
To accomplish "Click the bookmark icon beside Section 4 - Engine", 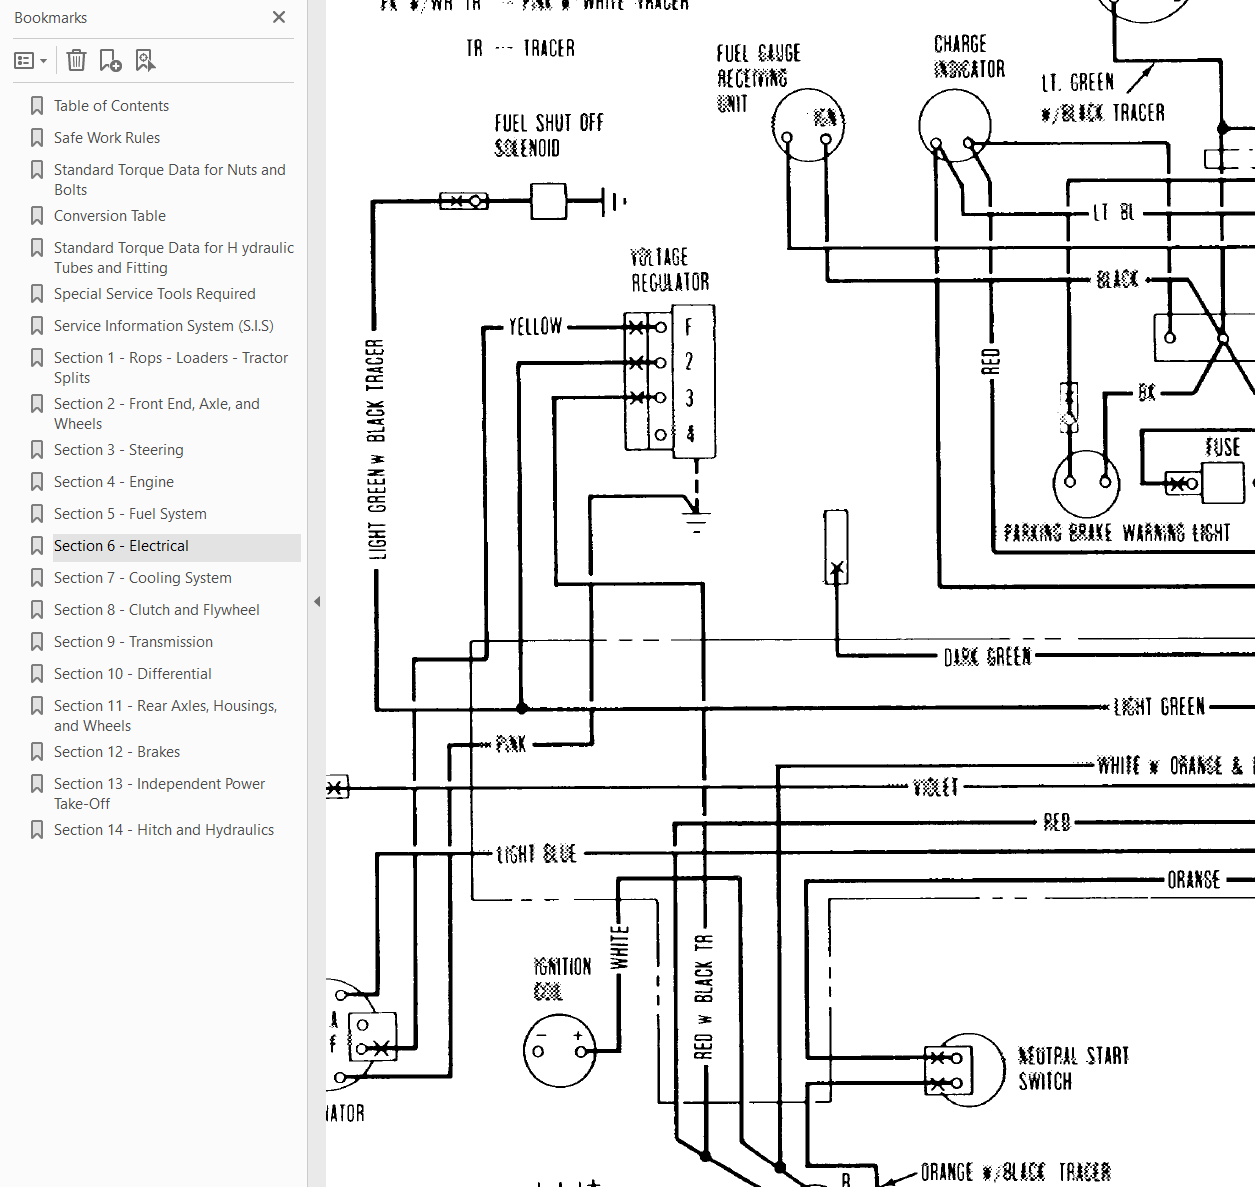I will pos(37,482).
